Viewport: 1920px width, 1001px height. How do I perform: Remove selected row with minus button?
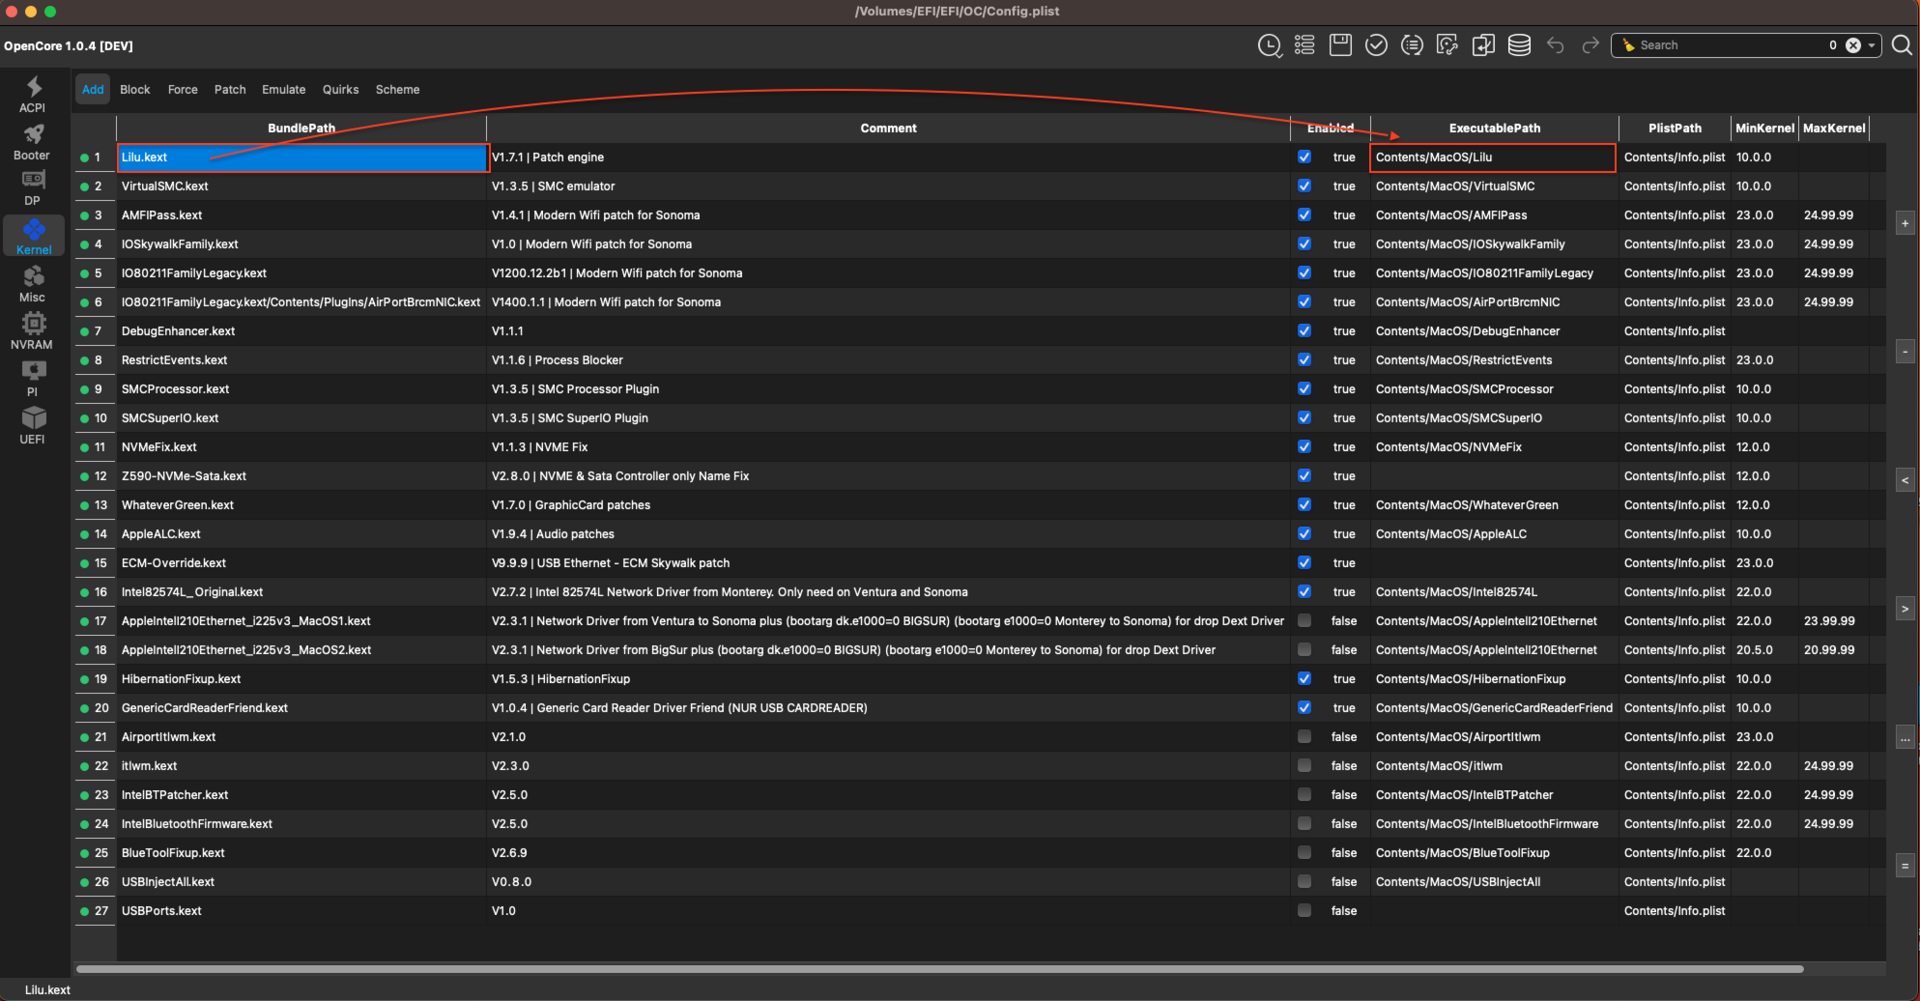click(1905, 351)
